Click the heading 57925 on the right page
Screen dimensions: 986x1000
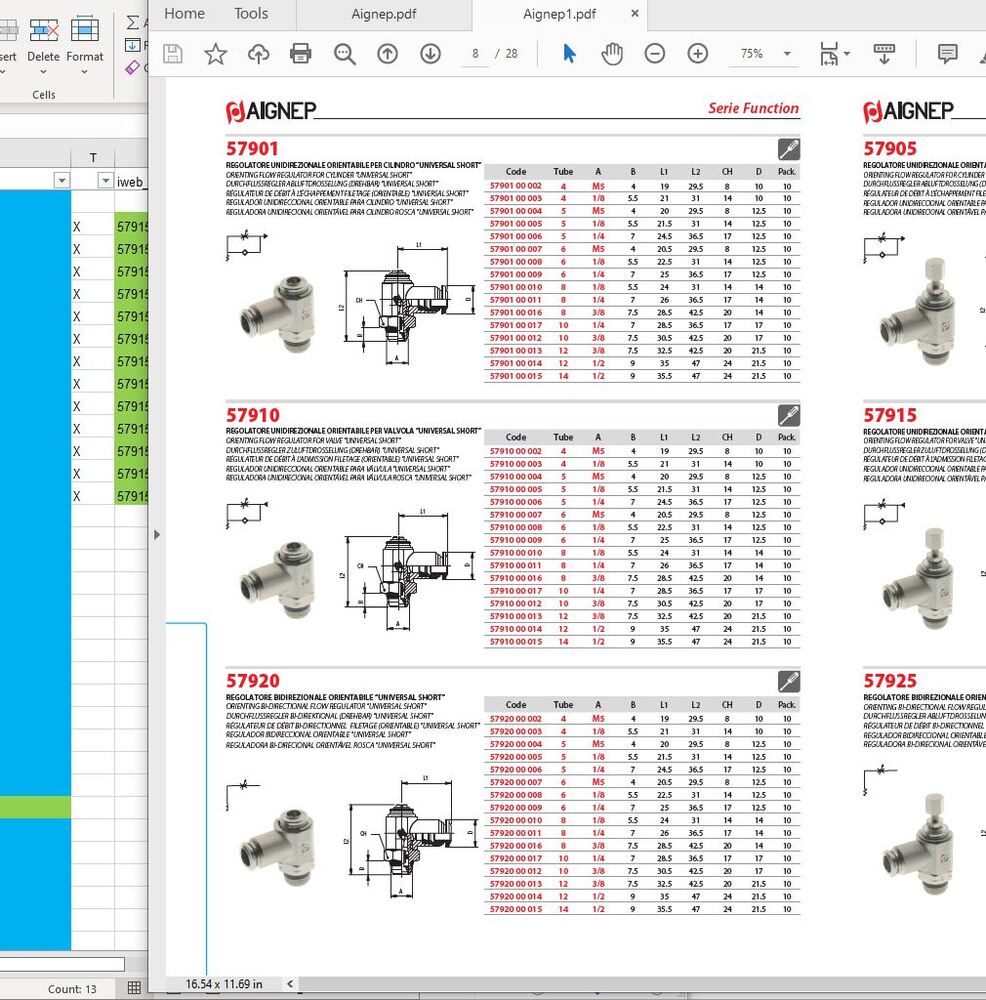point(890,680)
